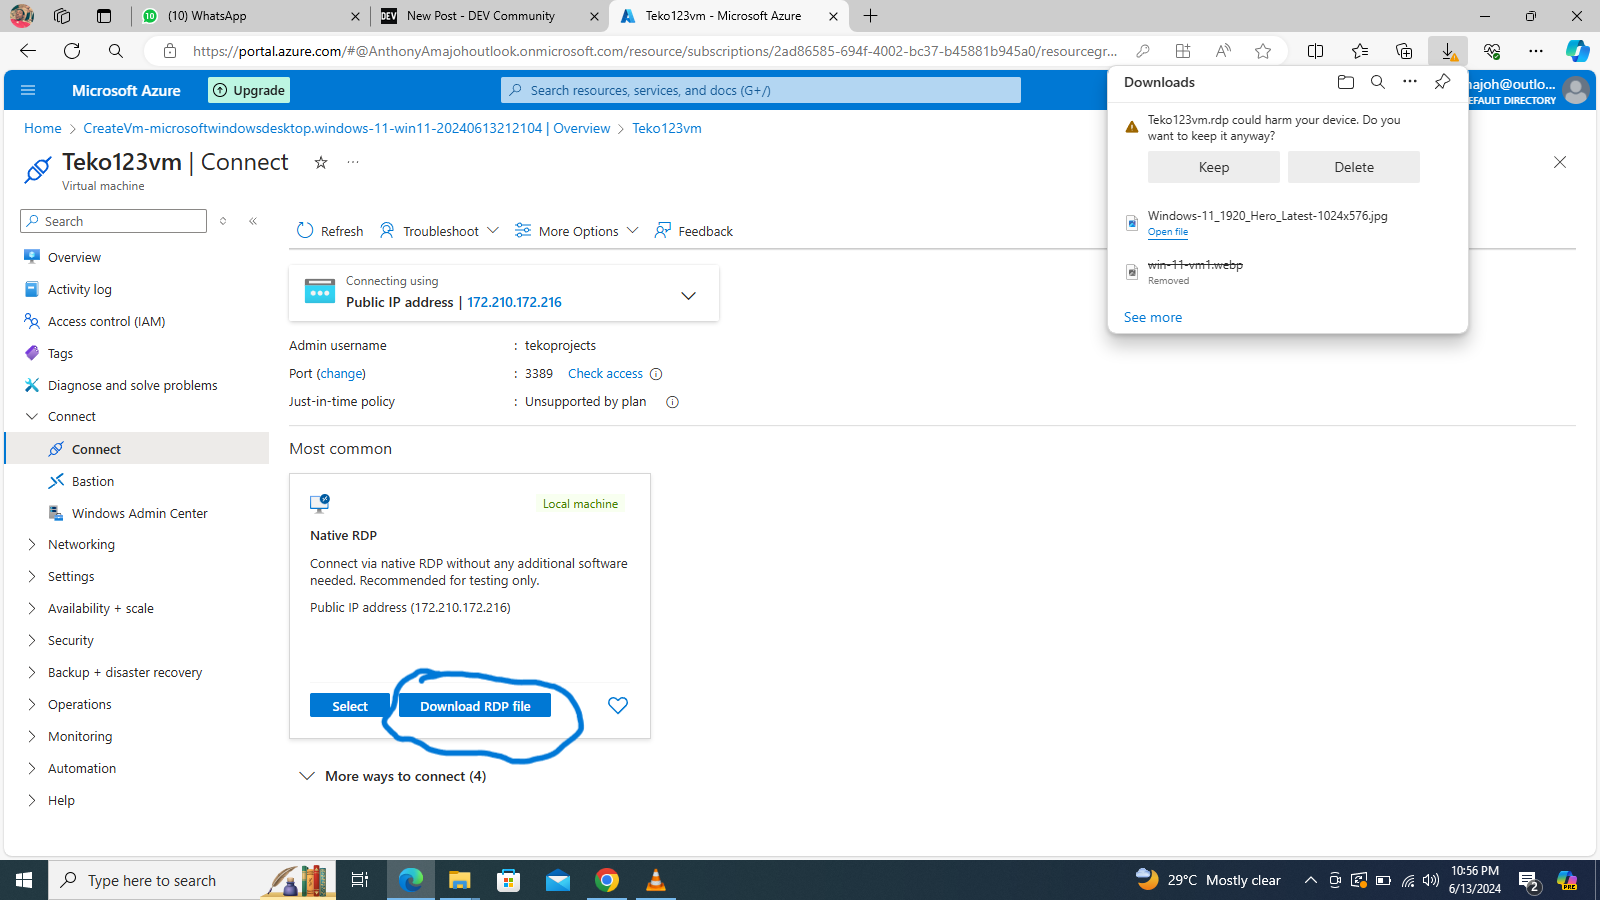Image resolution: width=1600 pixels, height=900 pixels.
Task: Open more options in the Downloads panel
Action: [x=1410, y=82]
